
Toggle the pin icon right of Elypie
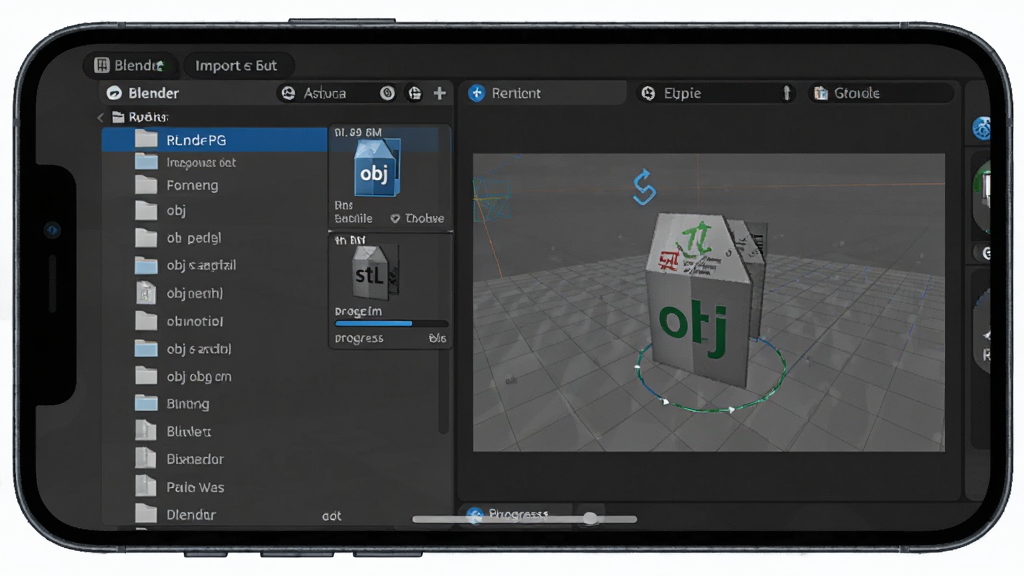[787, 93]
